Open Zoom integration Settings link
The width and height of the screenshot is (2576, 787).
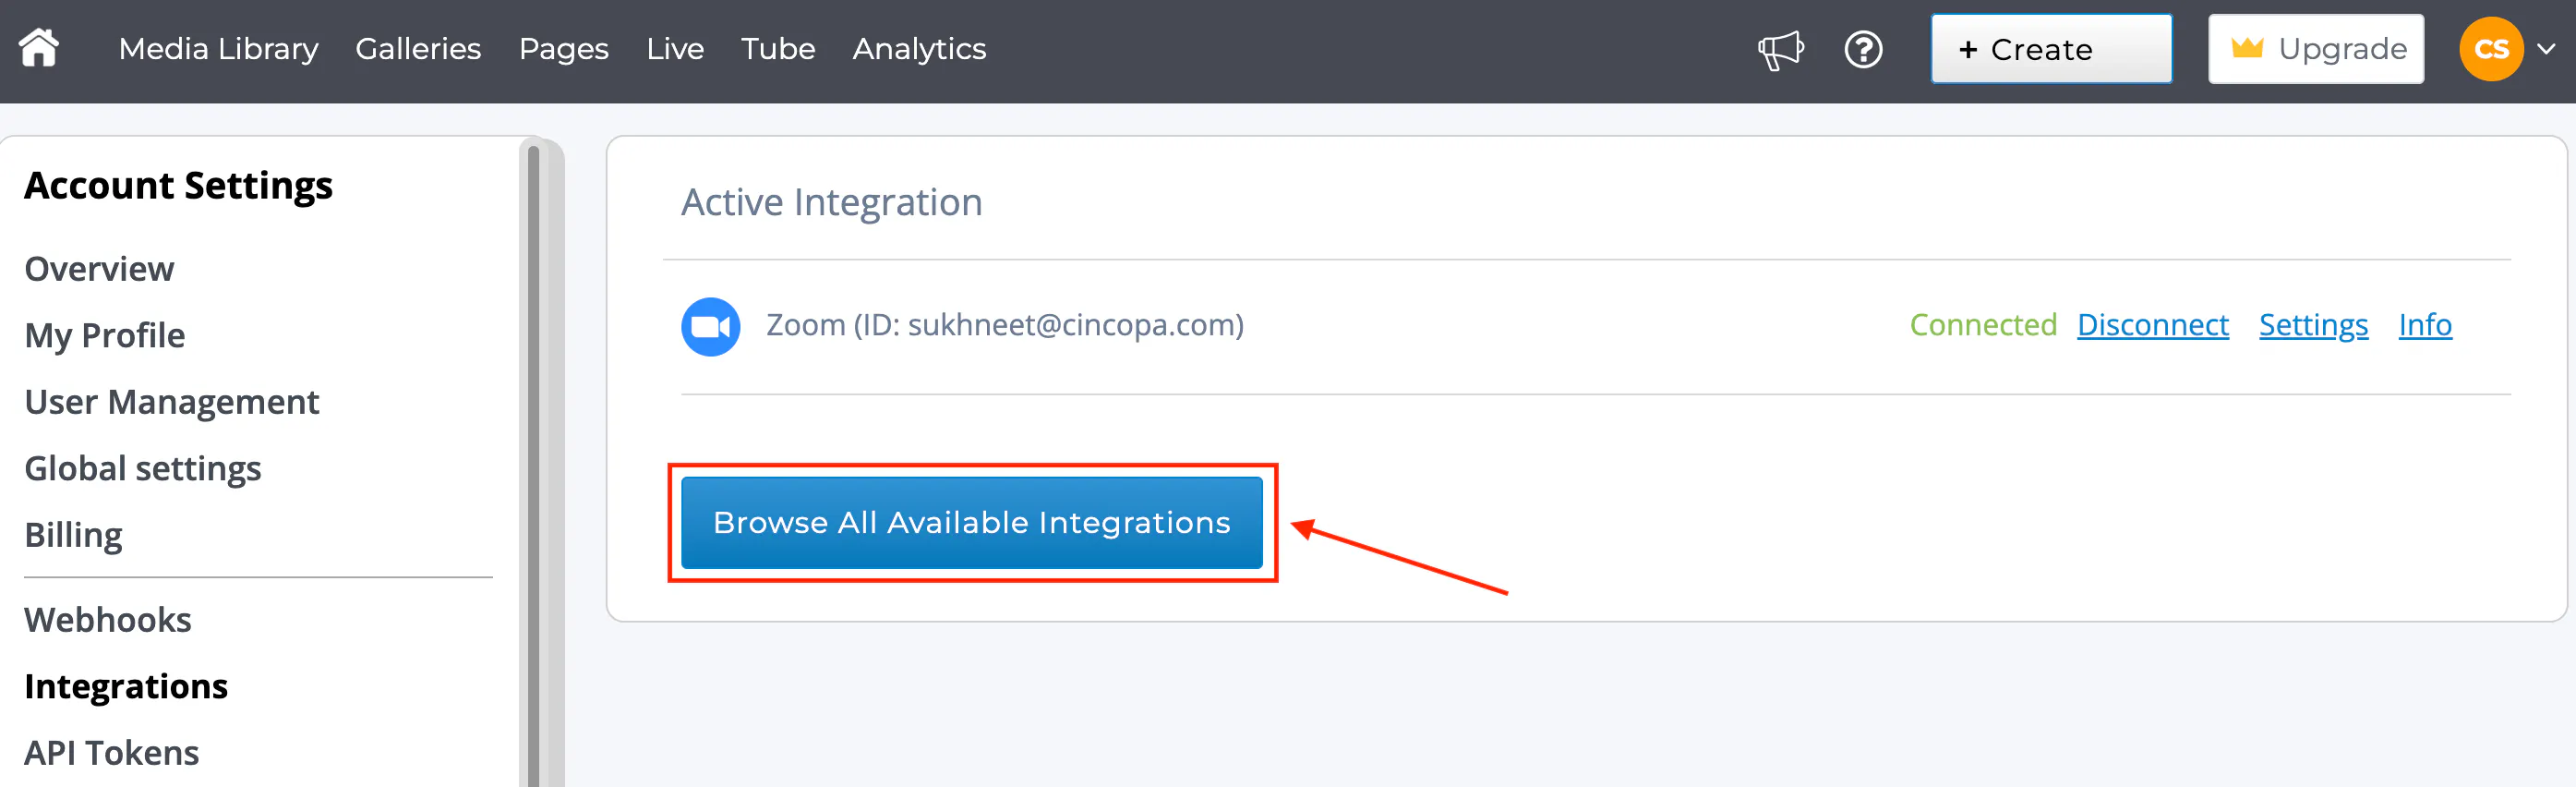click(2313, 325)
